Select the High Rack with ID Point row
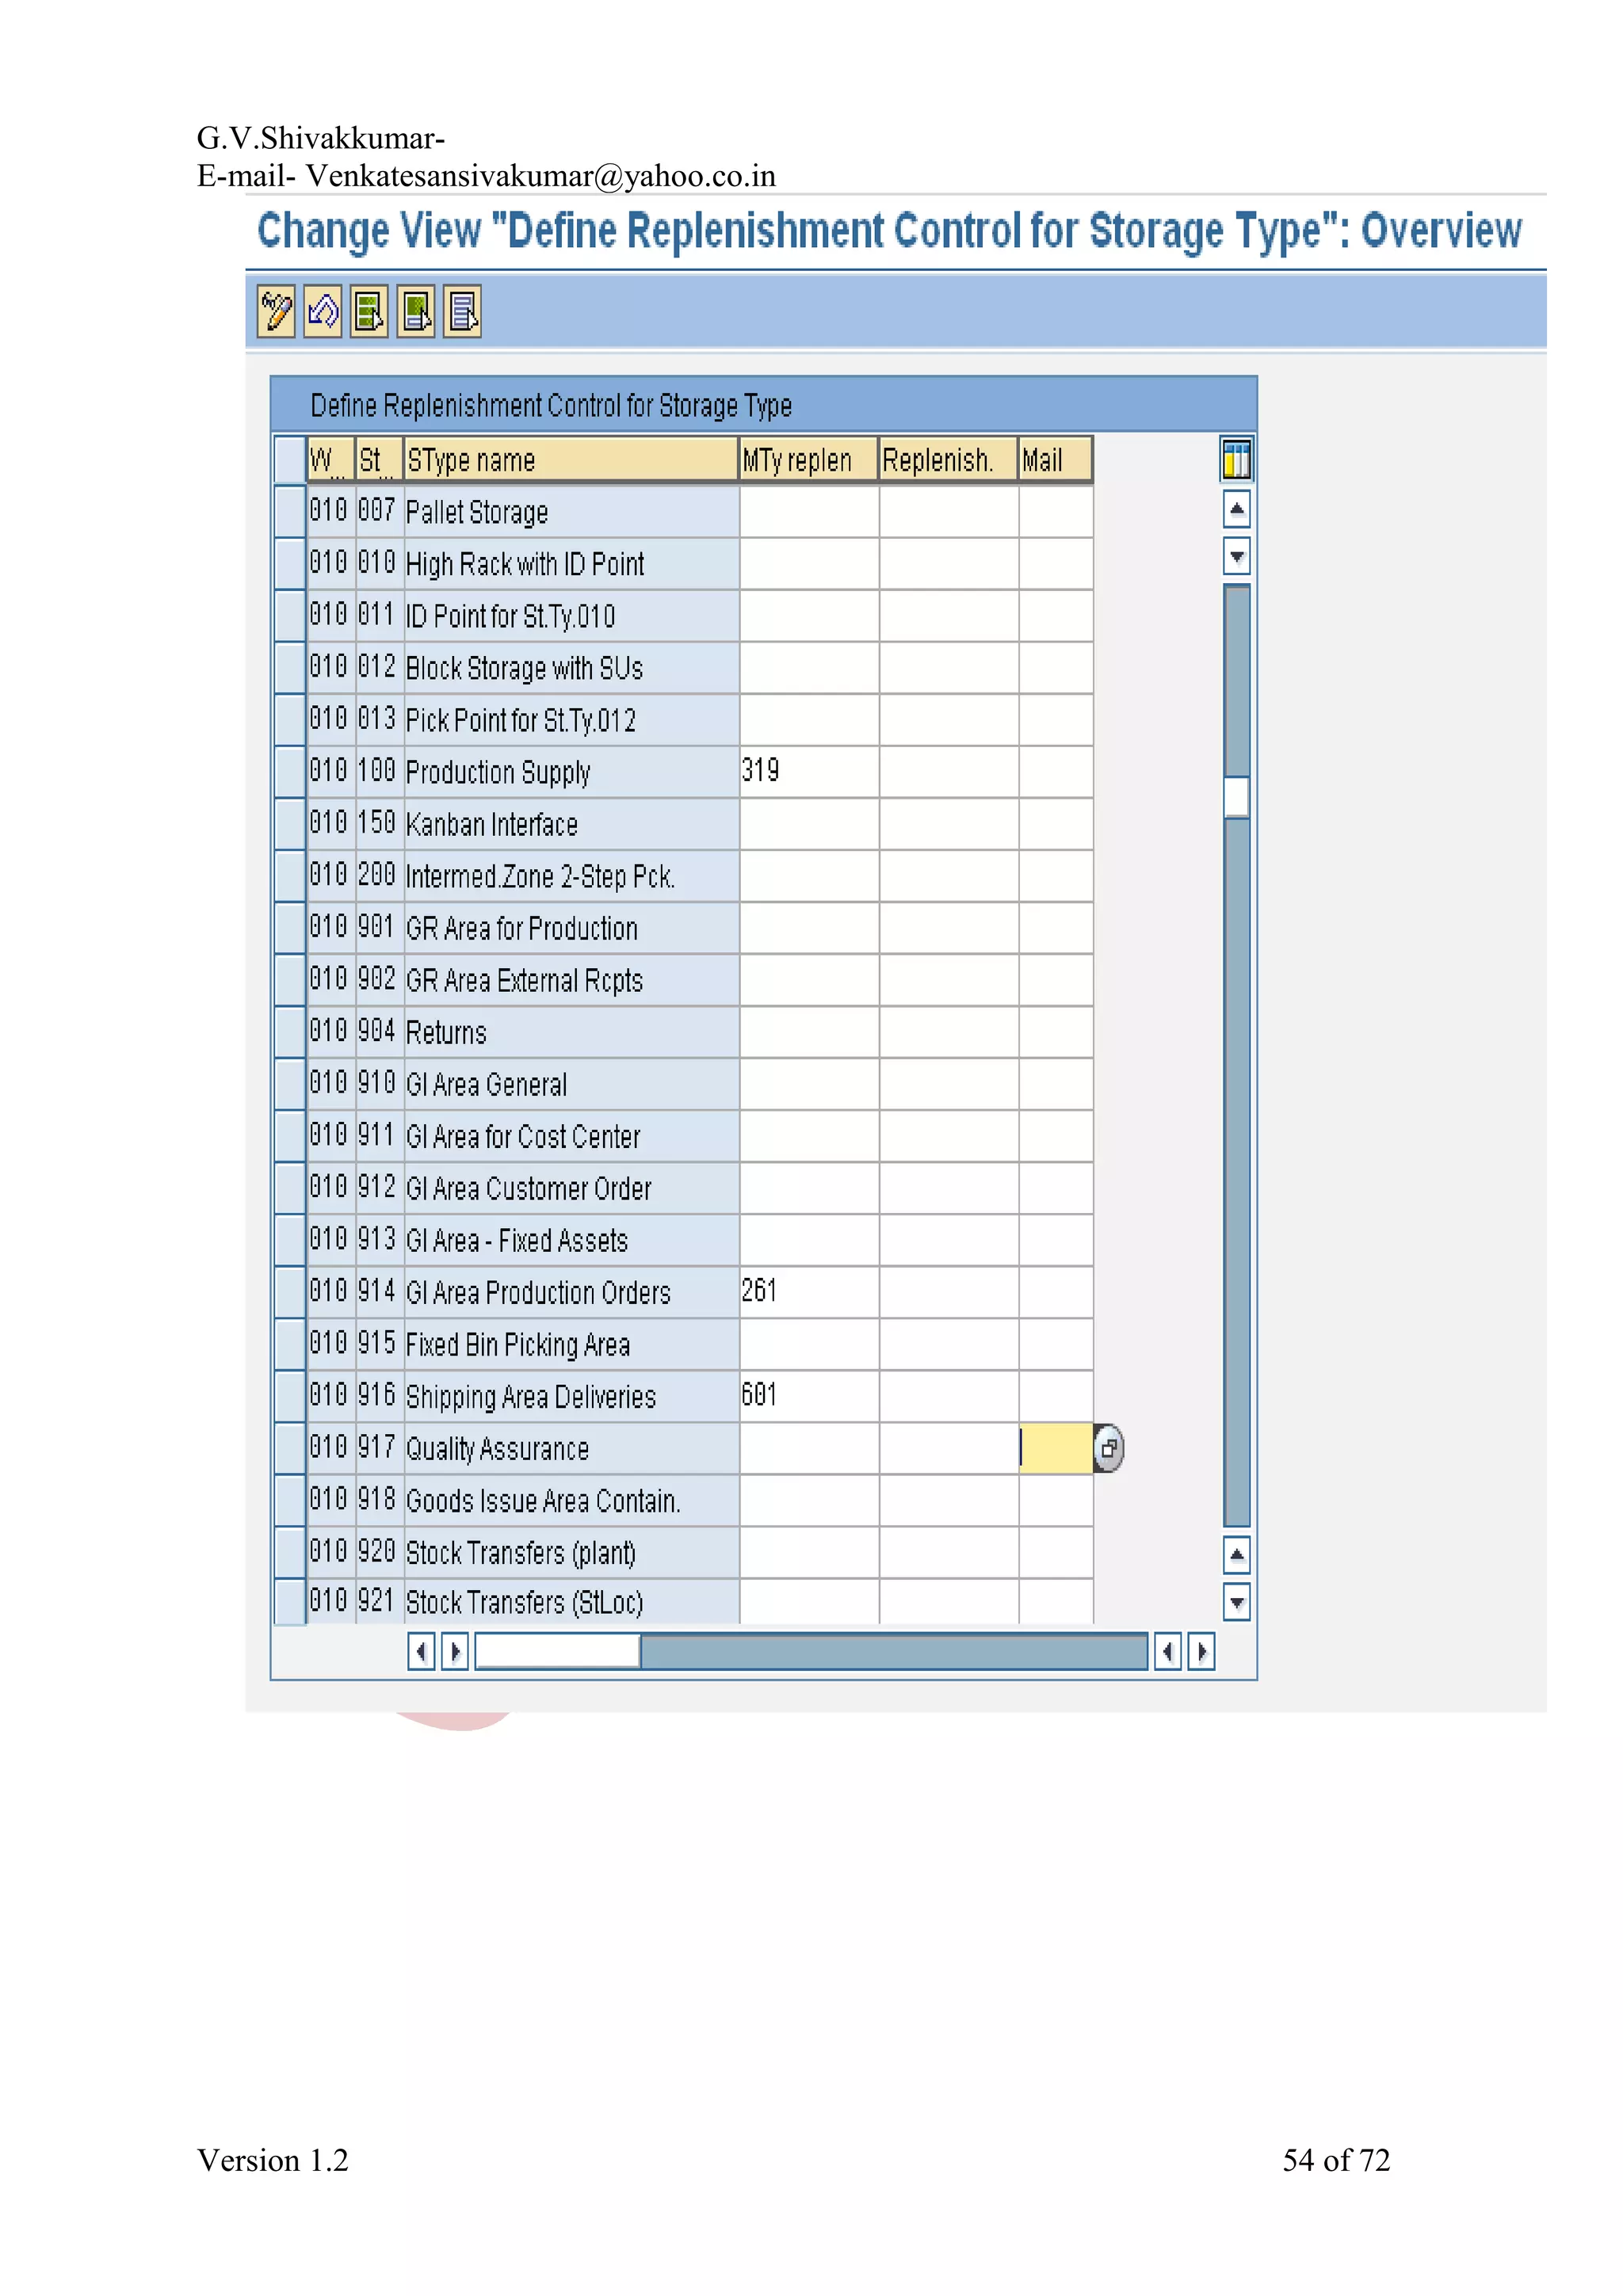This screenshot has height=2296, width=1623. 290,563
